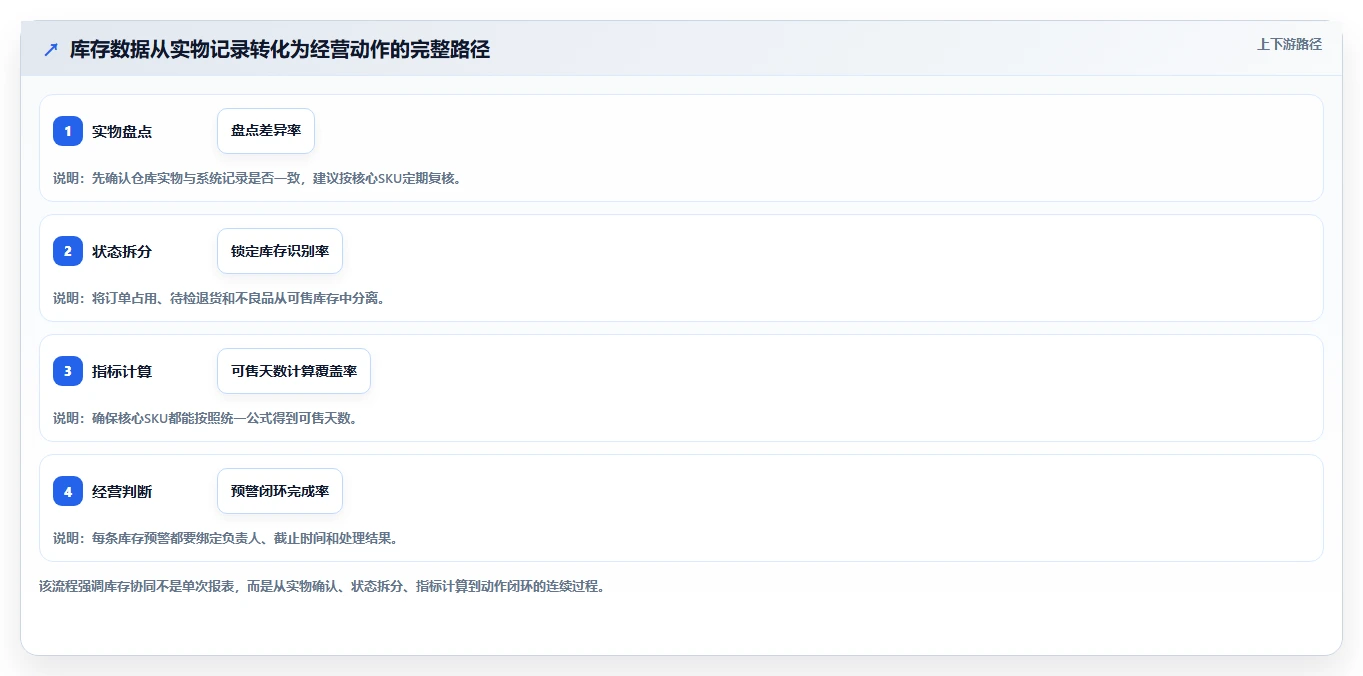Click step number badge 4 for 经营判断
The image size is (1363, 676).
pos(68,491)
